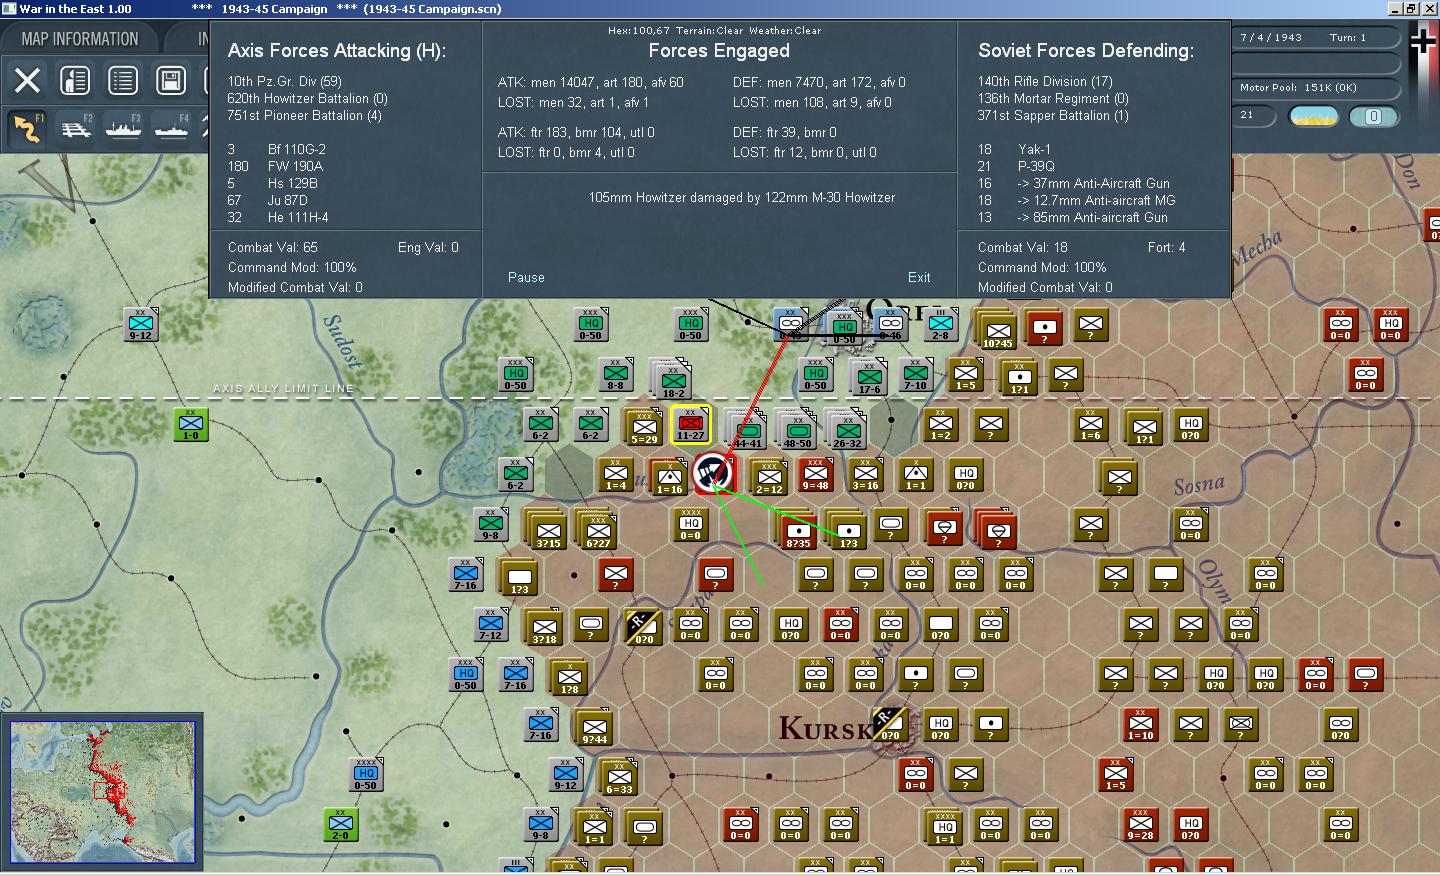Switch to the MAP INFORMATION tab

coord(80,39)
